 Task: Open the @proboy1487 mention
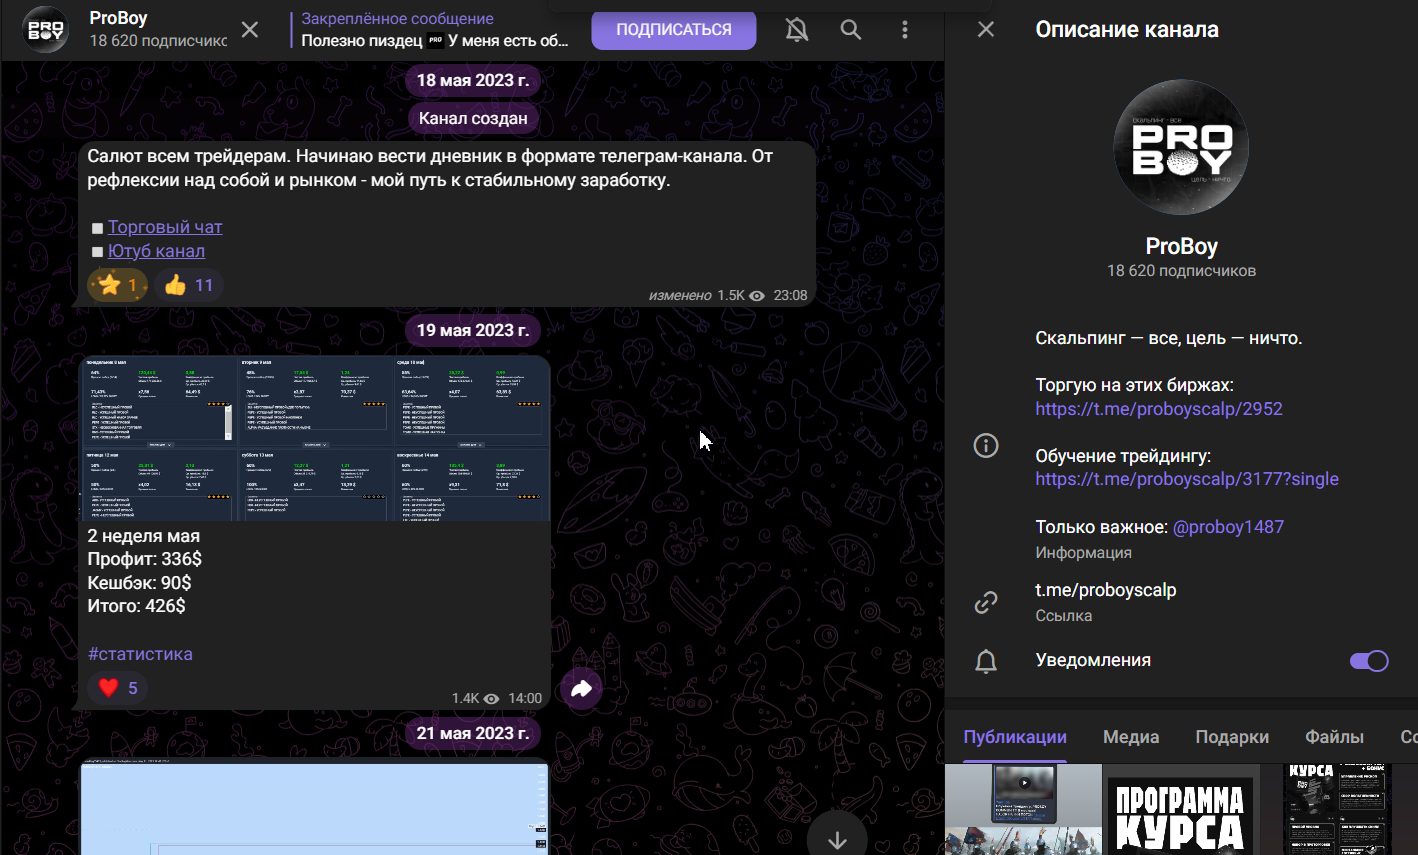point(1228,527)
